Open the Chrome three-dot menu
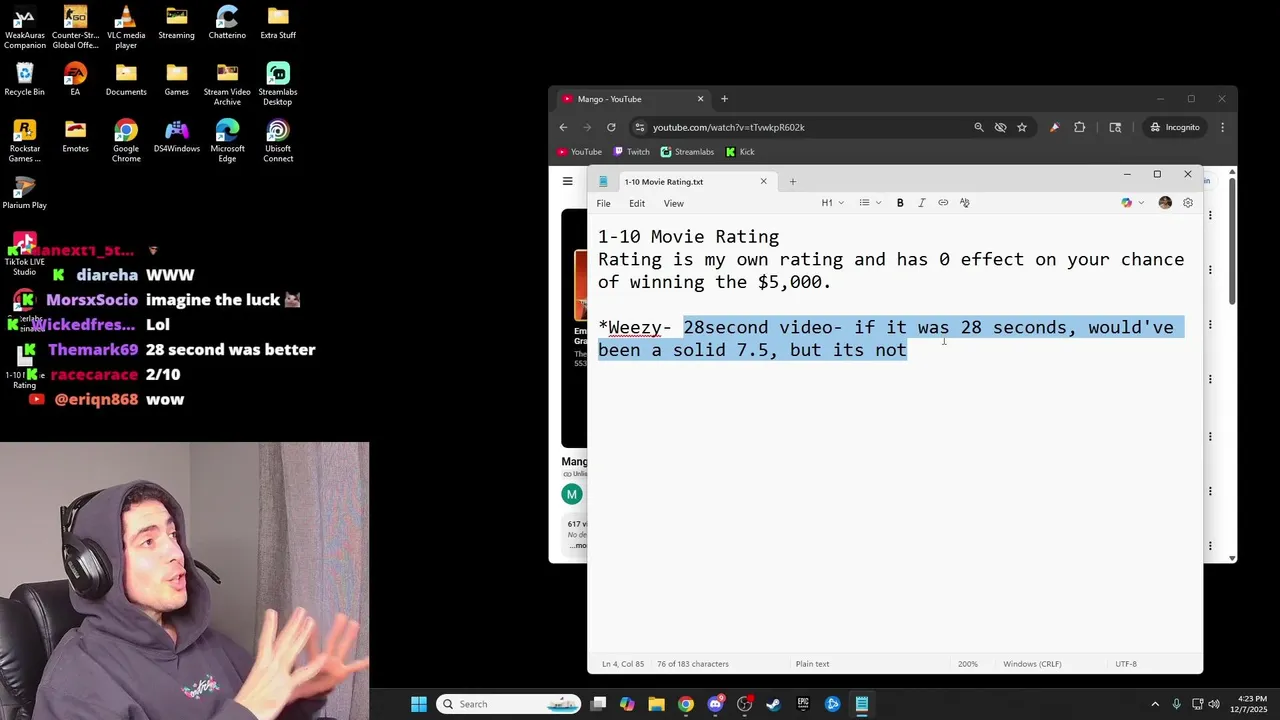 (x=1222, y=127)
